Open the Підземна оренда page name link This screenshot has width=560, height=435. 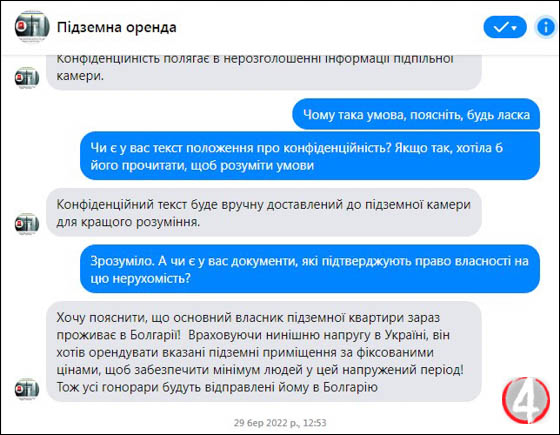click(x=116, y=28)
